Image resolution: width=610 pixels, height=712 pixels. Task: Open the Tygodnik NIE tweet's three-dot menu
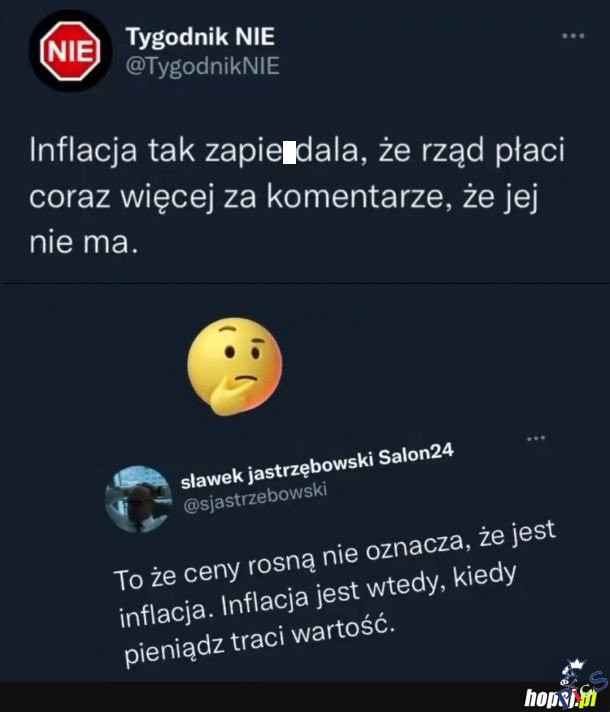click(572, 37)
